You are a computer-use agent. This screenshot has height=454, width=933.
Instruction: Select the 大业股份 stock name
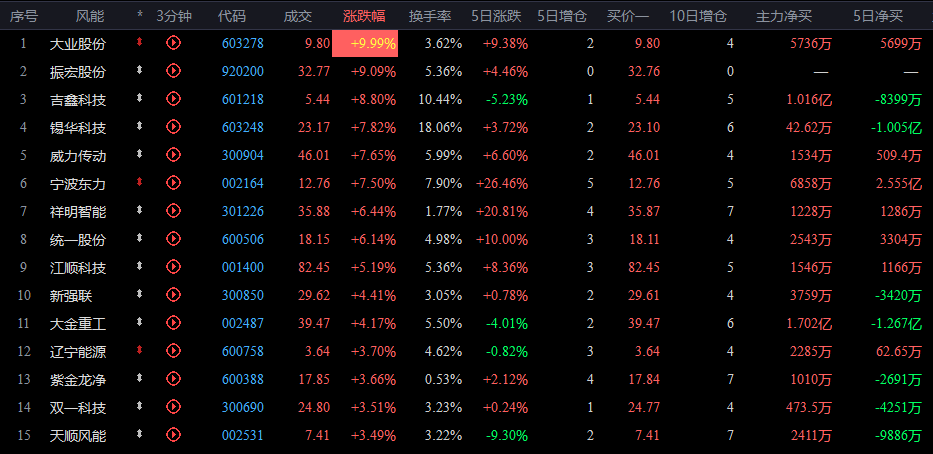[78, 43]
